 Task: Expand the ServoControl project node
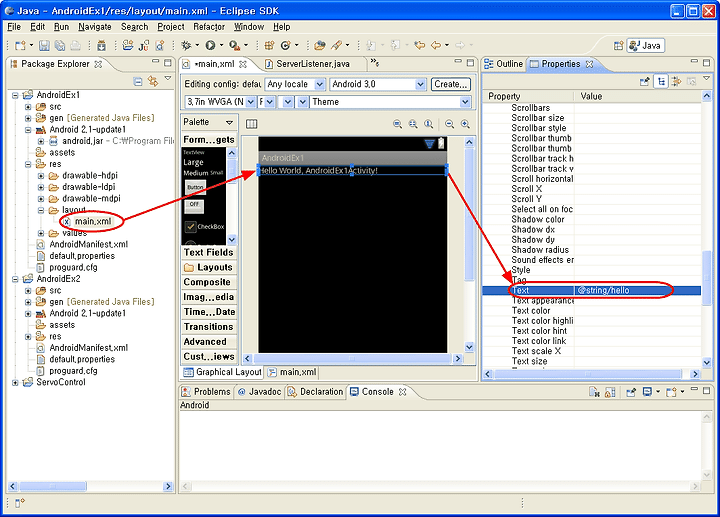pyautogui.click(x=15, y=382)
